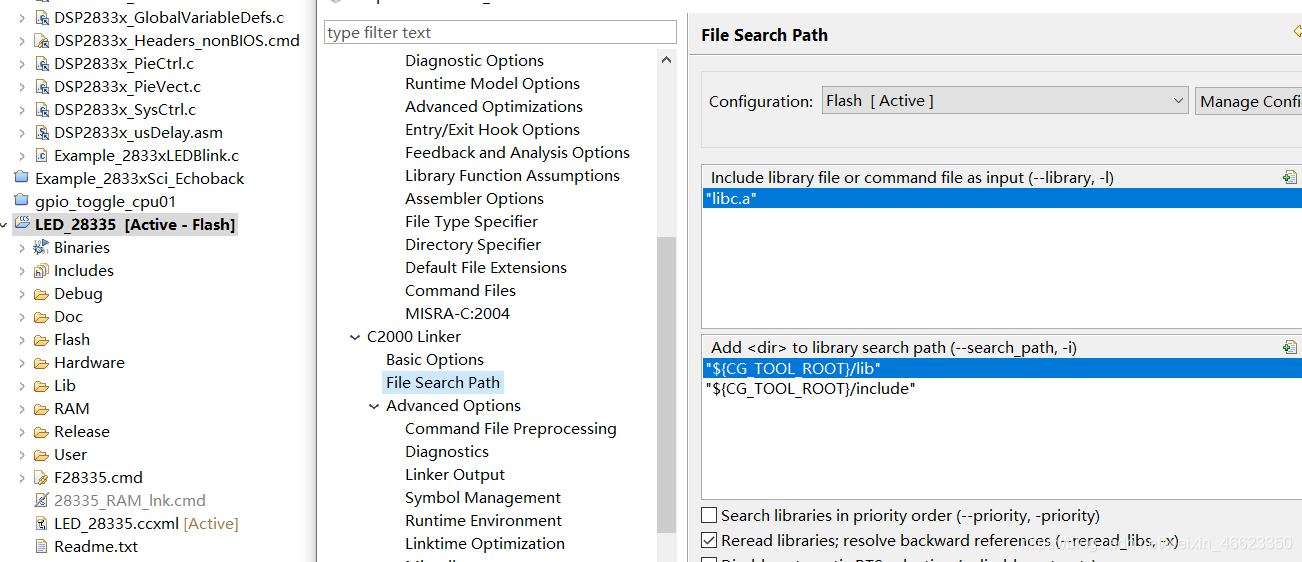Click the F28335.cmd linker file icon

pyautogui.click(x=41, y=477)
